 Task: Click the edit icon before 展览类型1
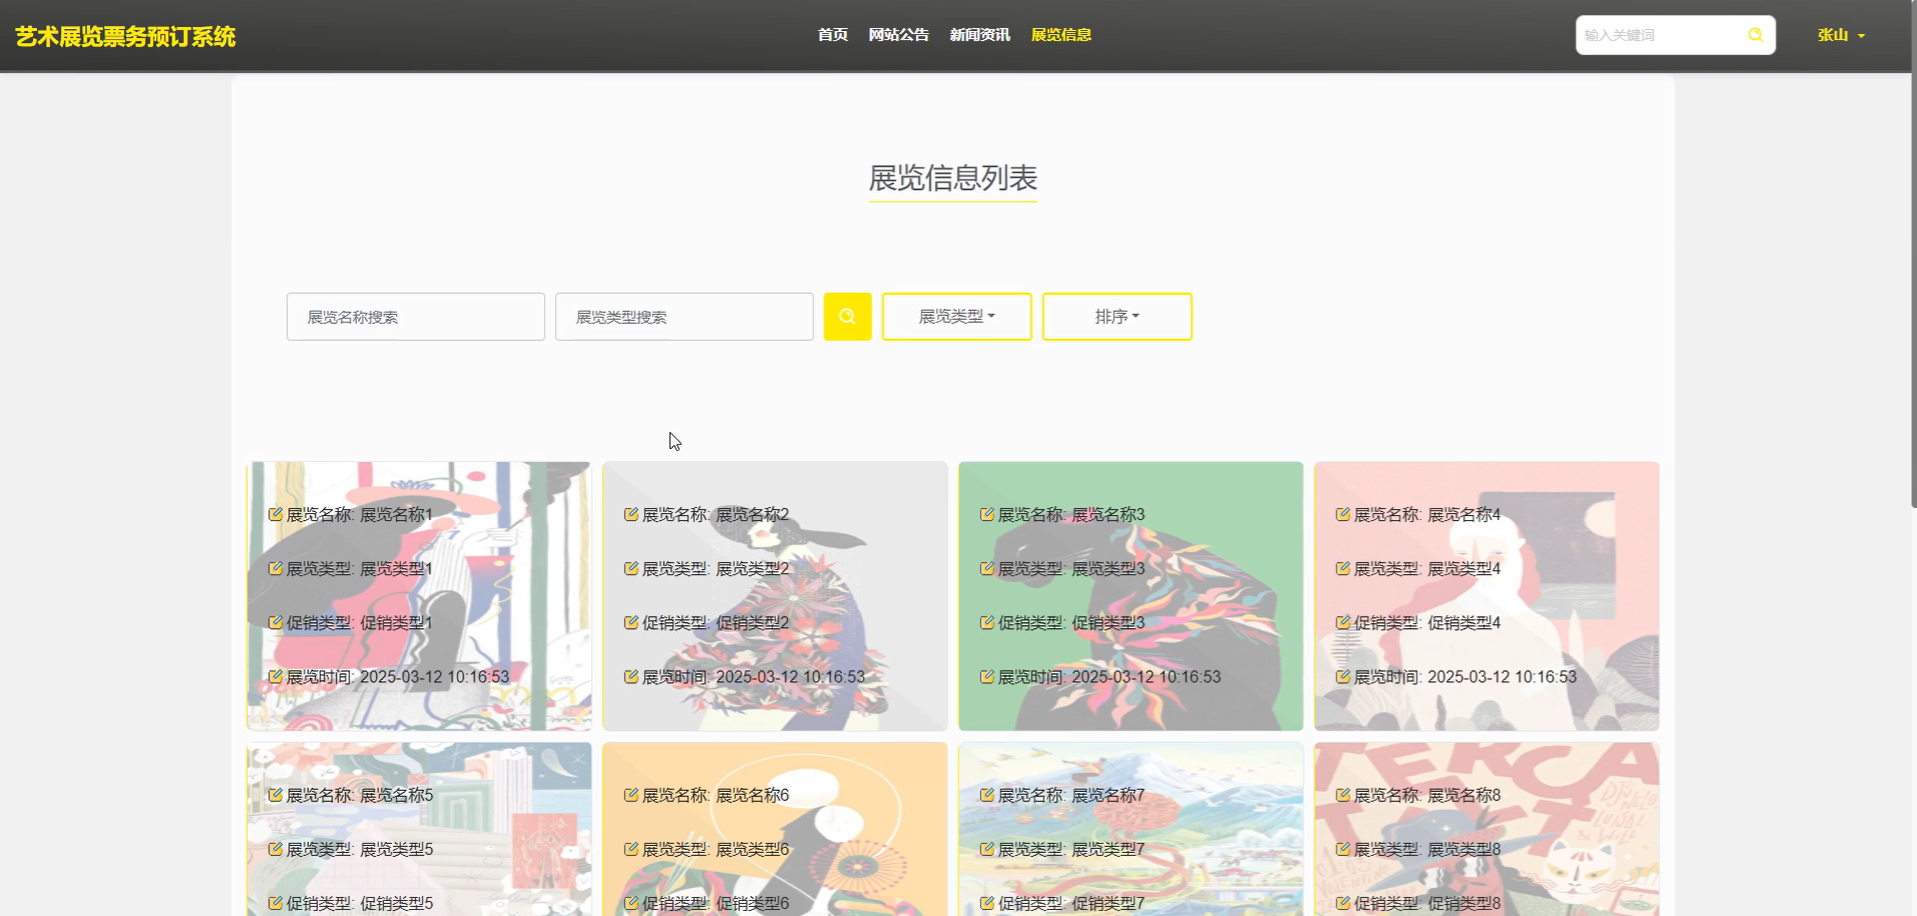point(275,568)
